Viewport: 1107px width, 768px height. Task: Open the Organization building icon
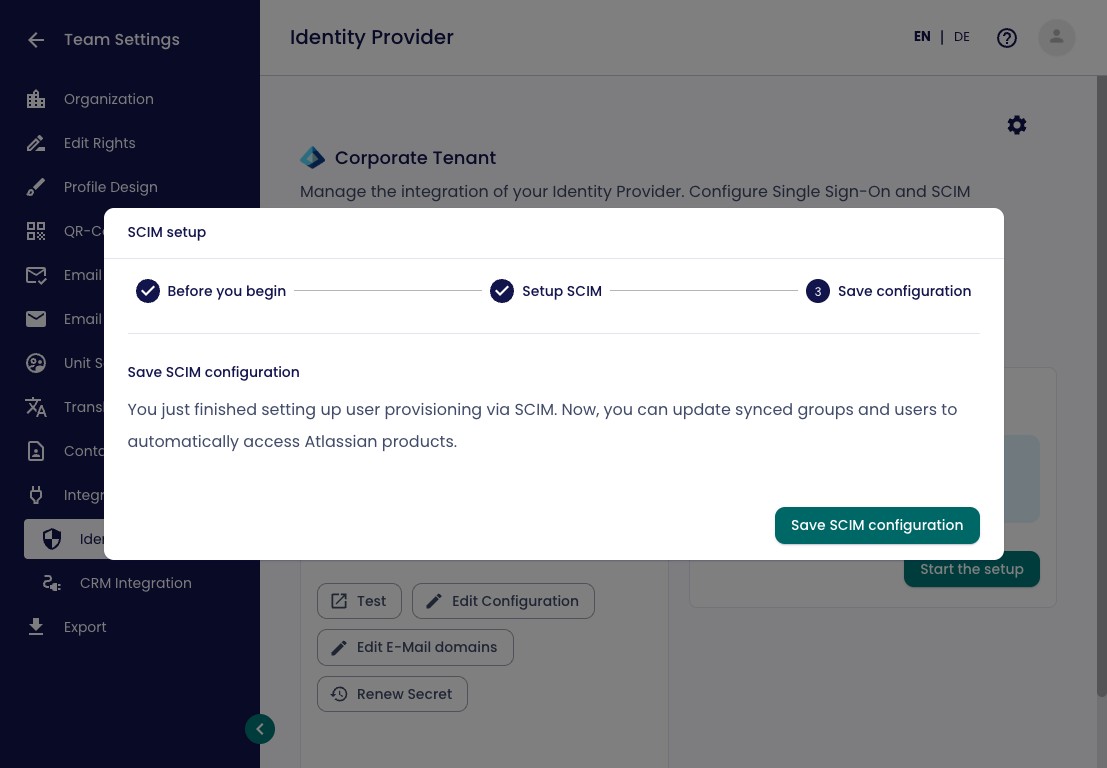[x=36, y=100]
